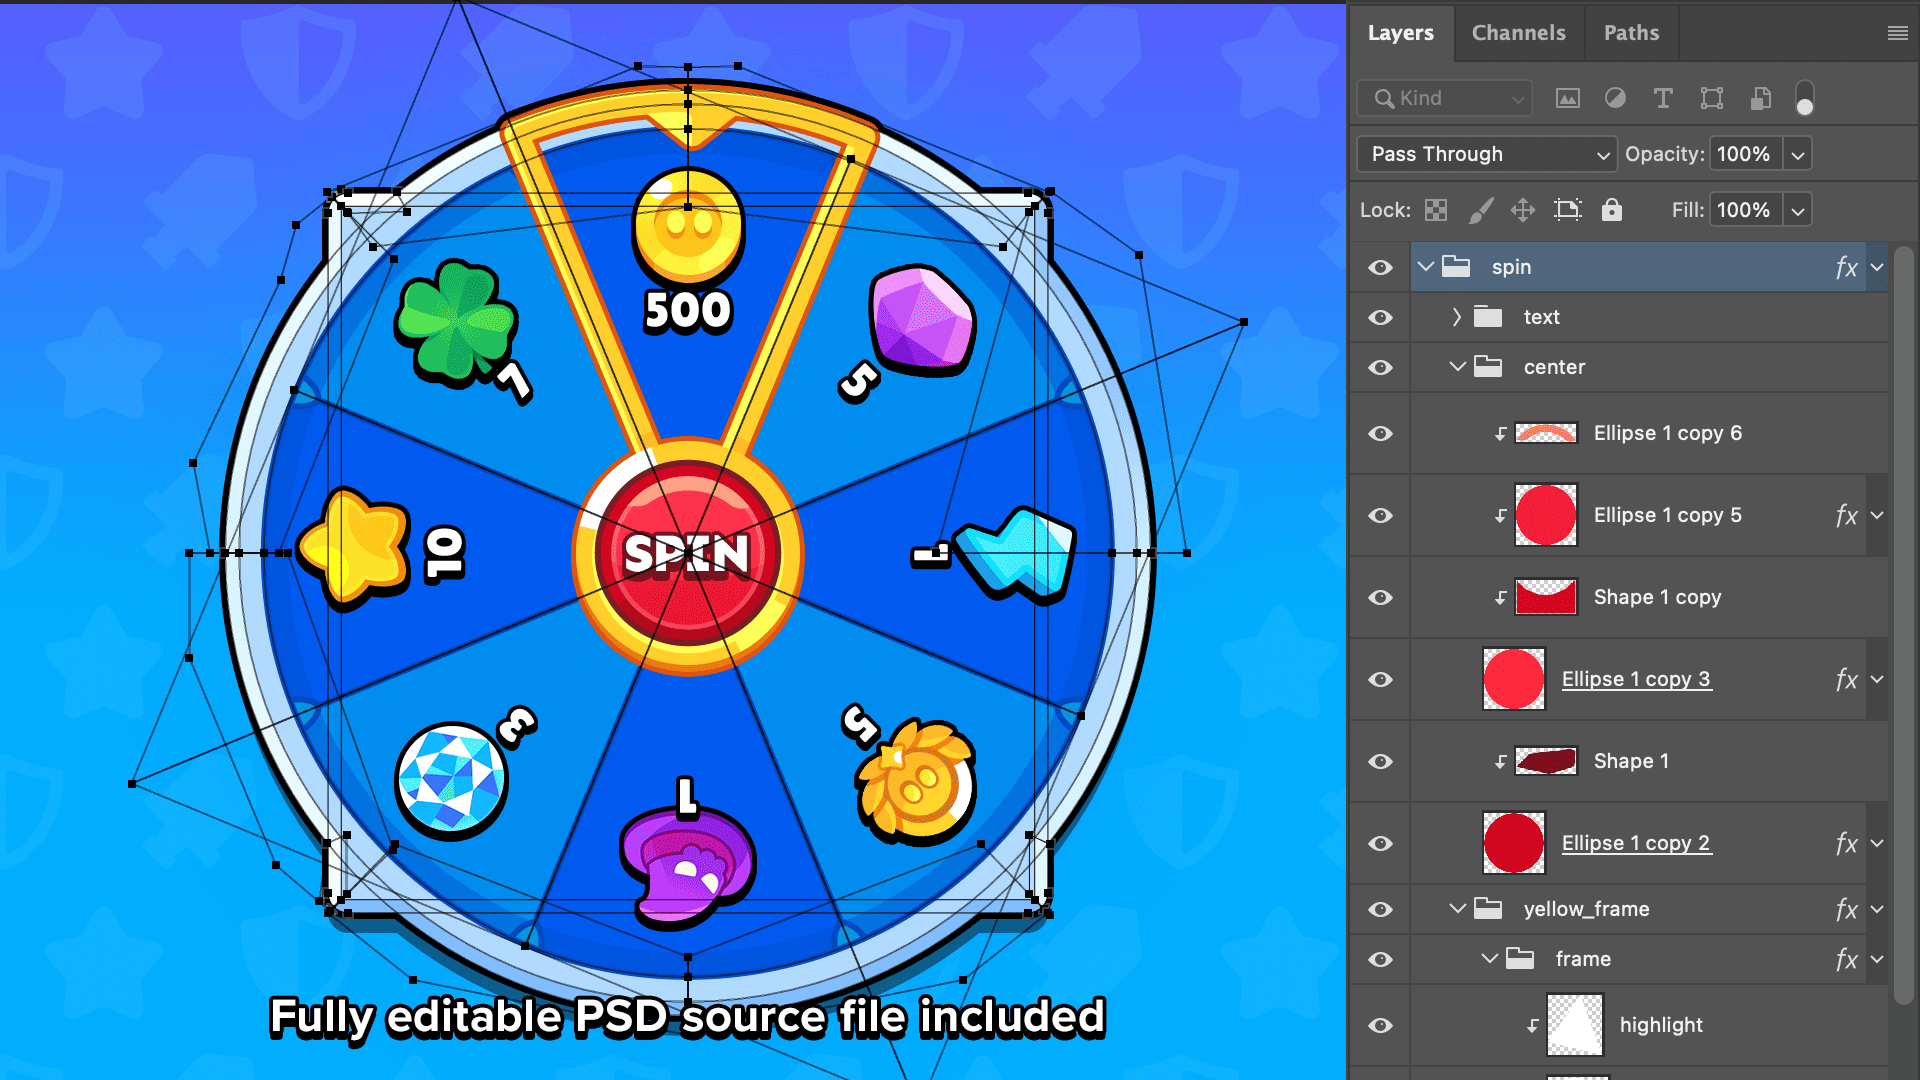The width and height of the screenshot is (1920, 1080).
Task: Open the Paths tab
Action: [x=1631, y=33]
